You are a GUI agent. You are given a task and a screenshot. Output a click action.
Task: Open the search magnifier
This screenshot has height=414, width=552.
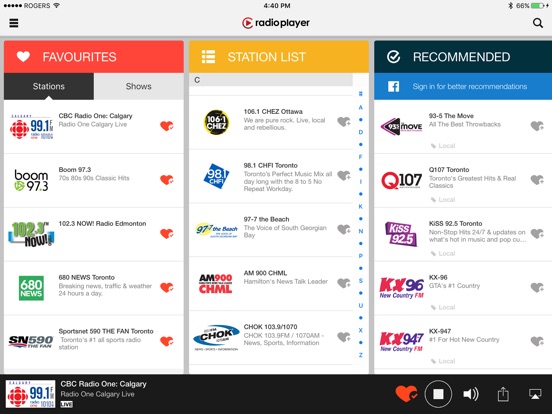[x=538, y=23]
